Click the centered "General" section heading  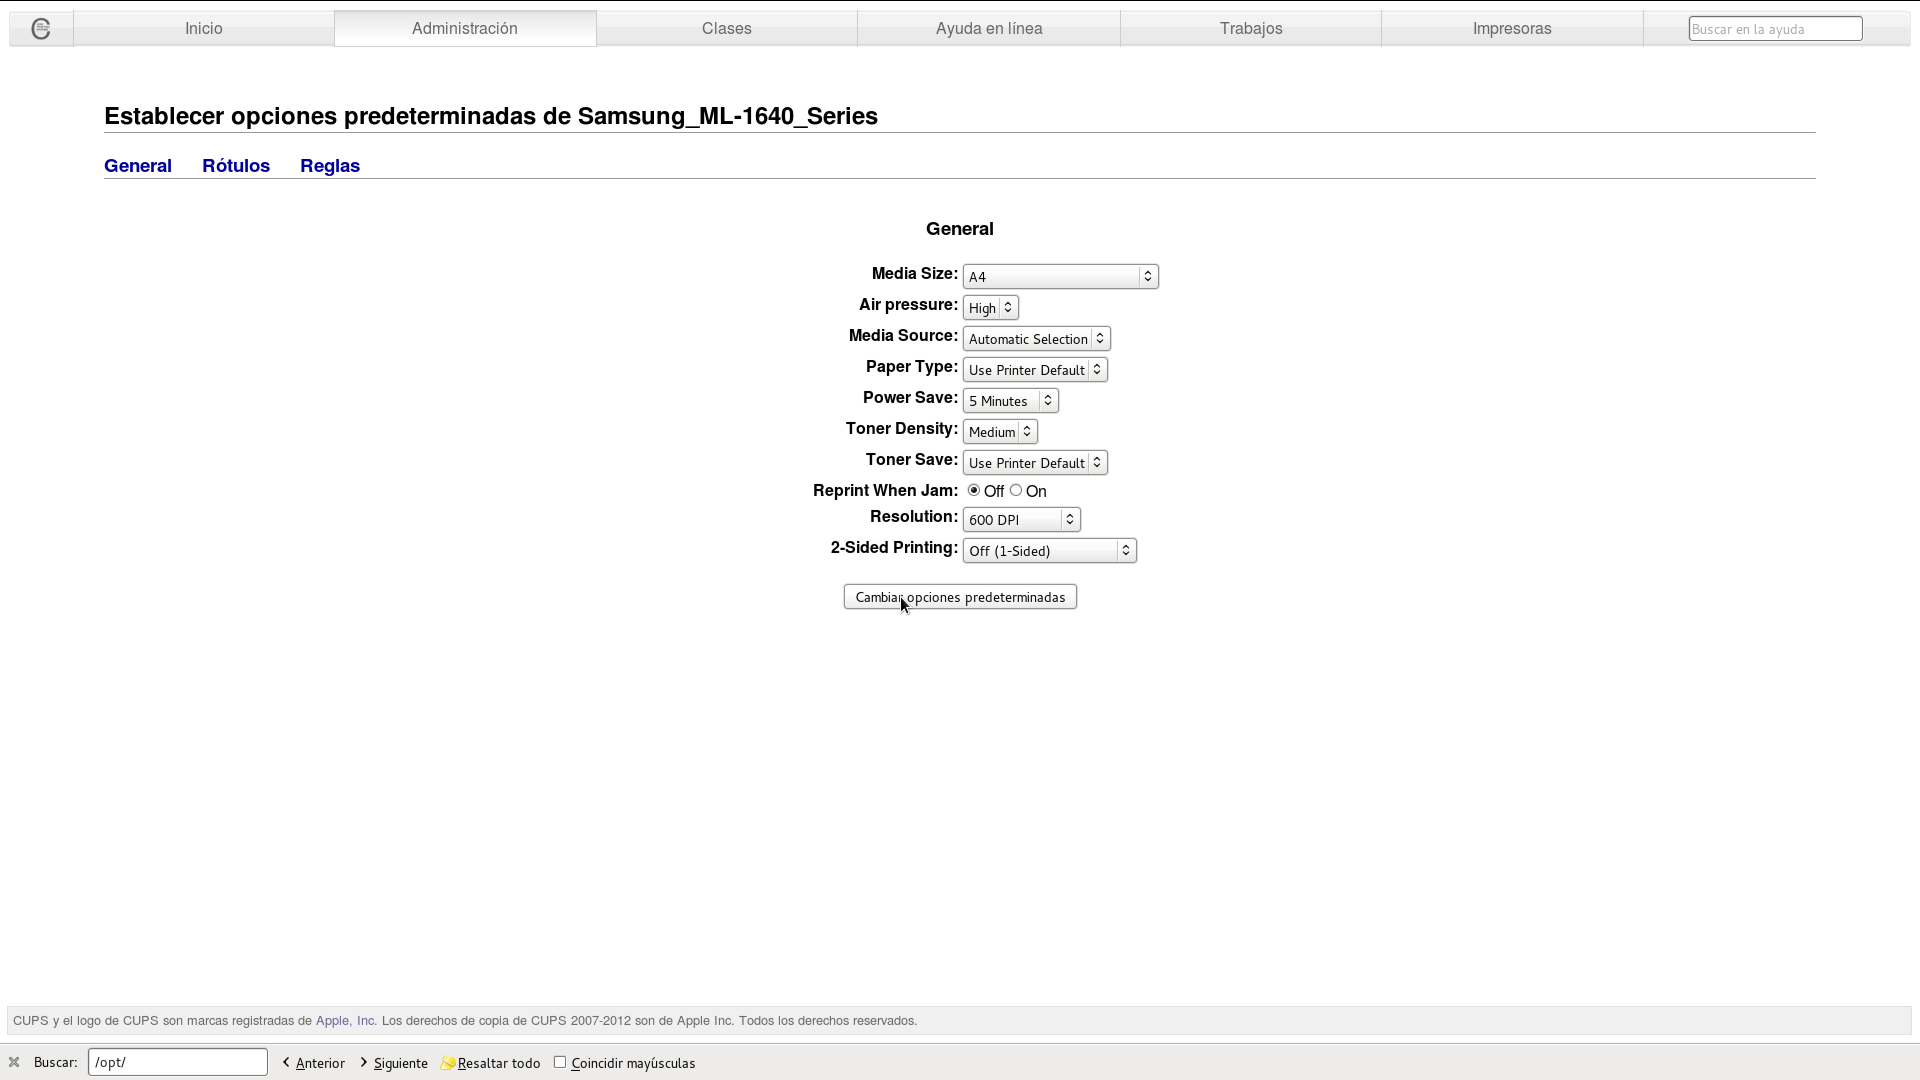tap(960, 229)
